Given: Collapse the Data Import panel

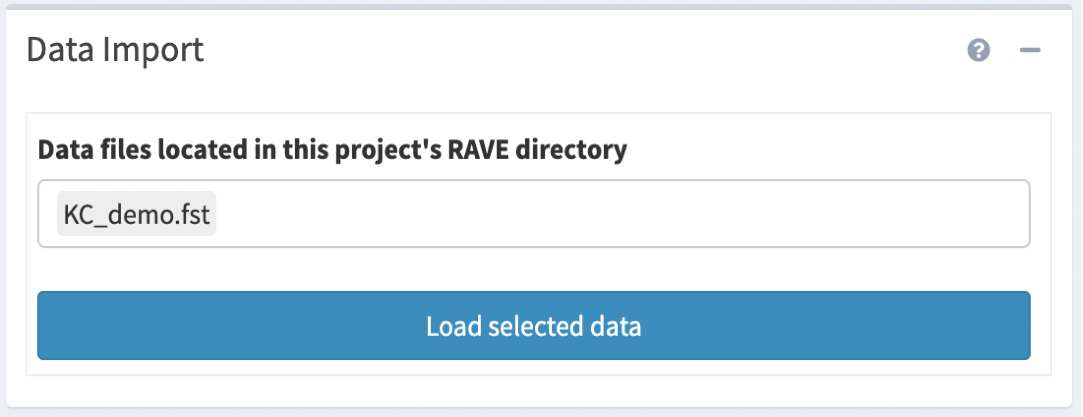Looking at the screenshot, I should coord(1030,50).
